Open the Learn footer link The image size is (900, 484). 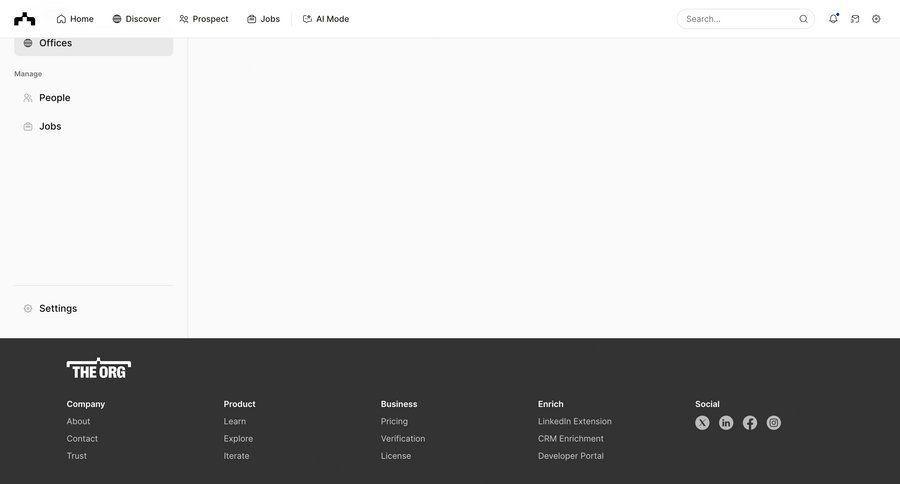(x=235, y=421)
